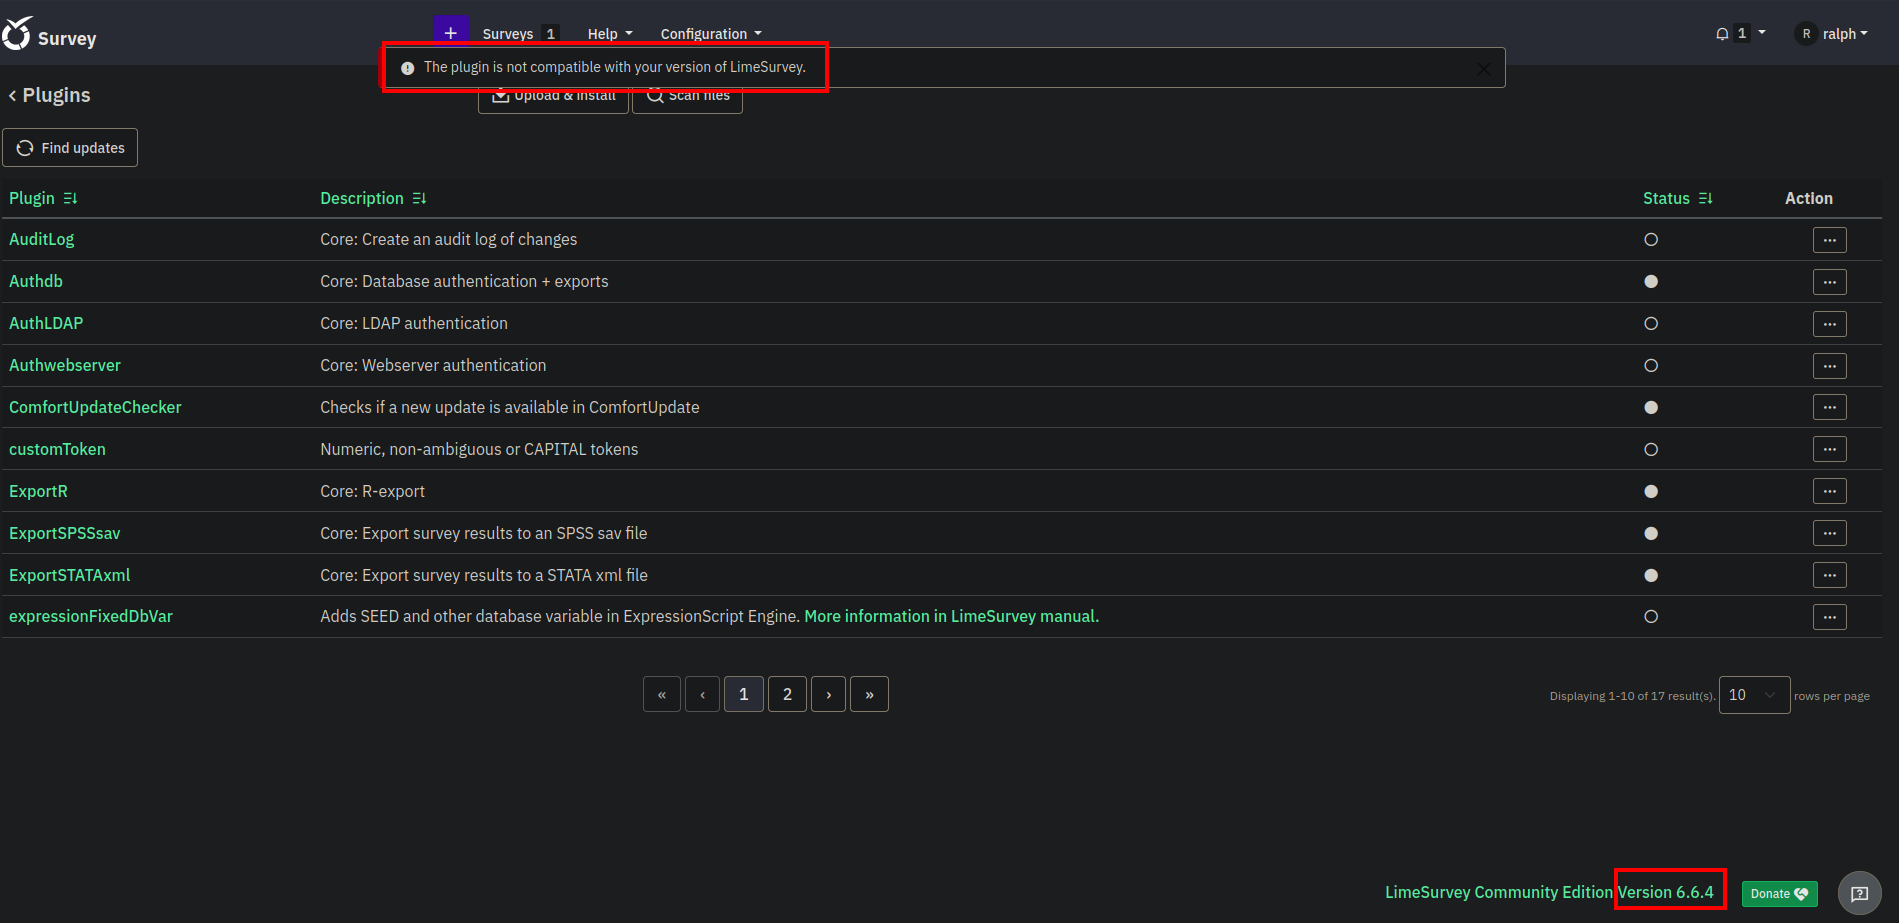
Task: Select page 2 in pagination
Action: click(x=788, y=694)
